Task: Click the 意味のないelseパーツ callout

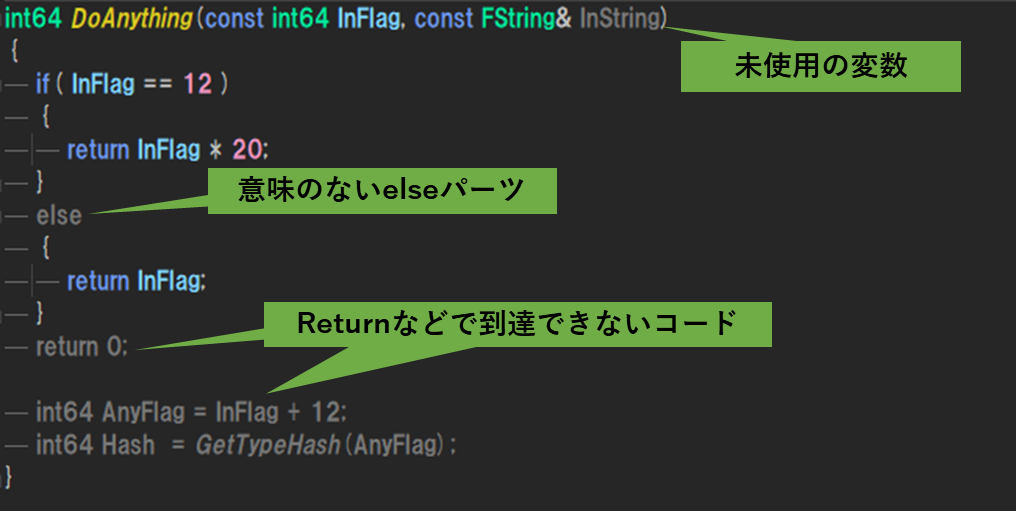Action: pos(382,190)
